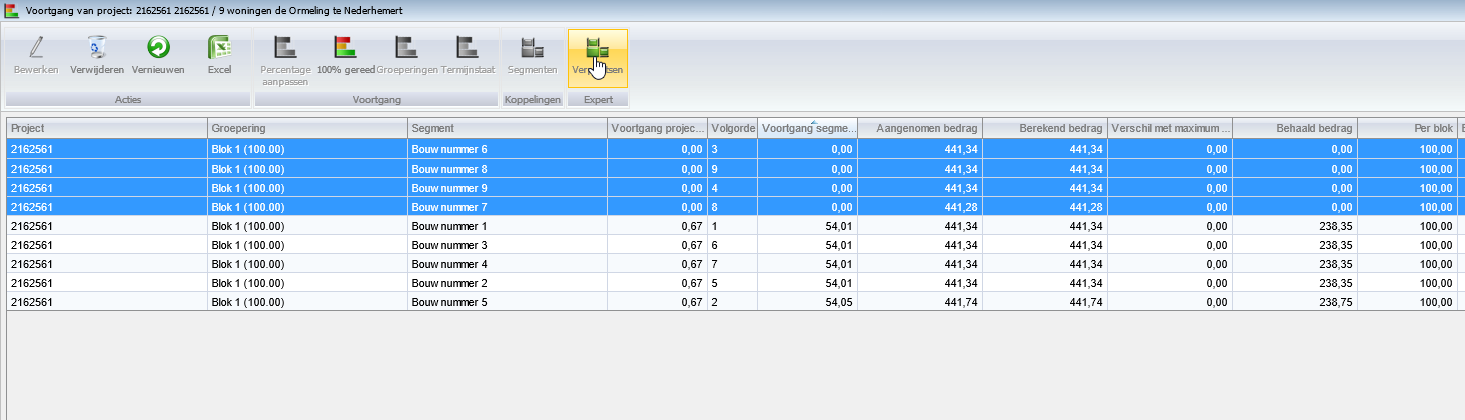Click the Verwijderen recycle bin icon

(x=97, y=48)
